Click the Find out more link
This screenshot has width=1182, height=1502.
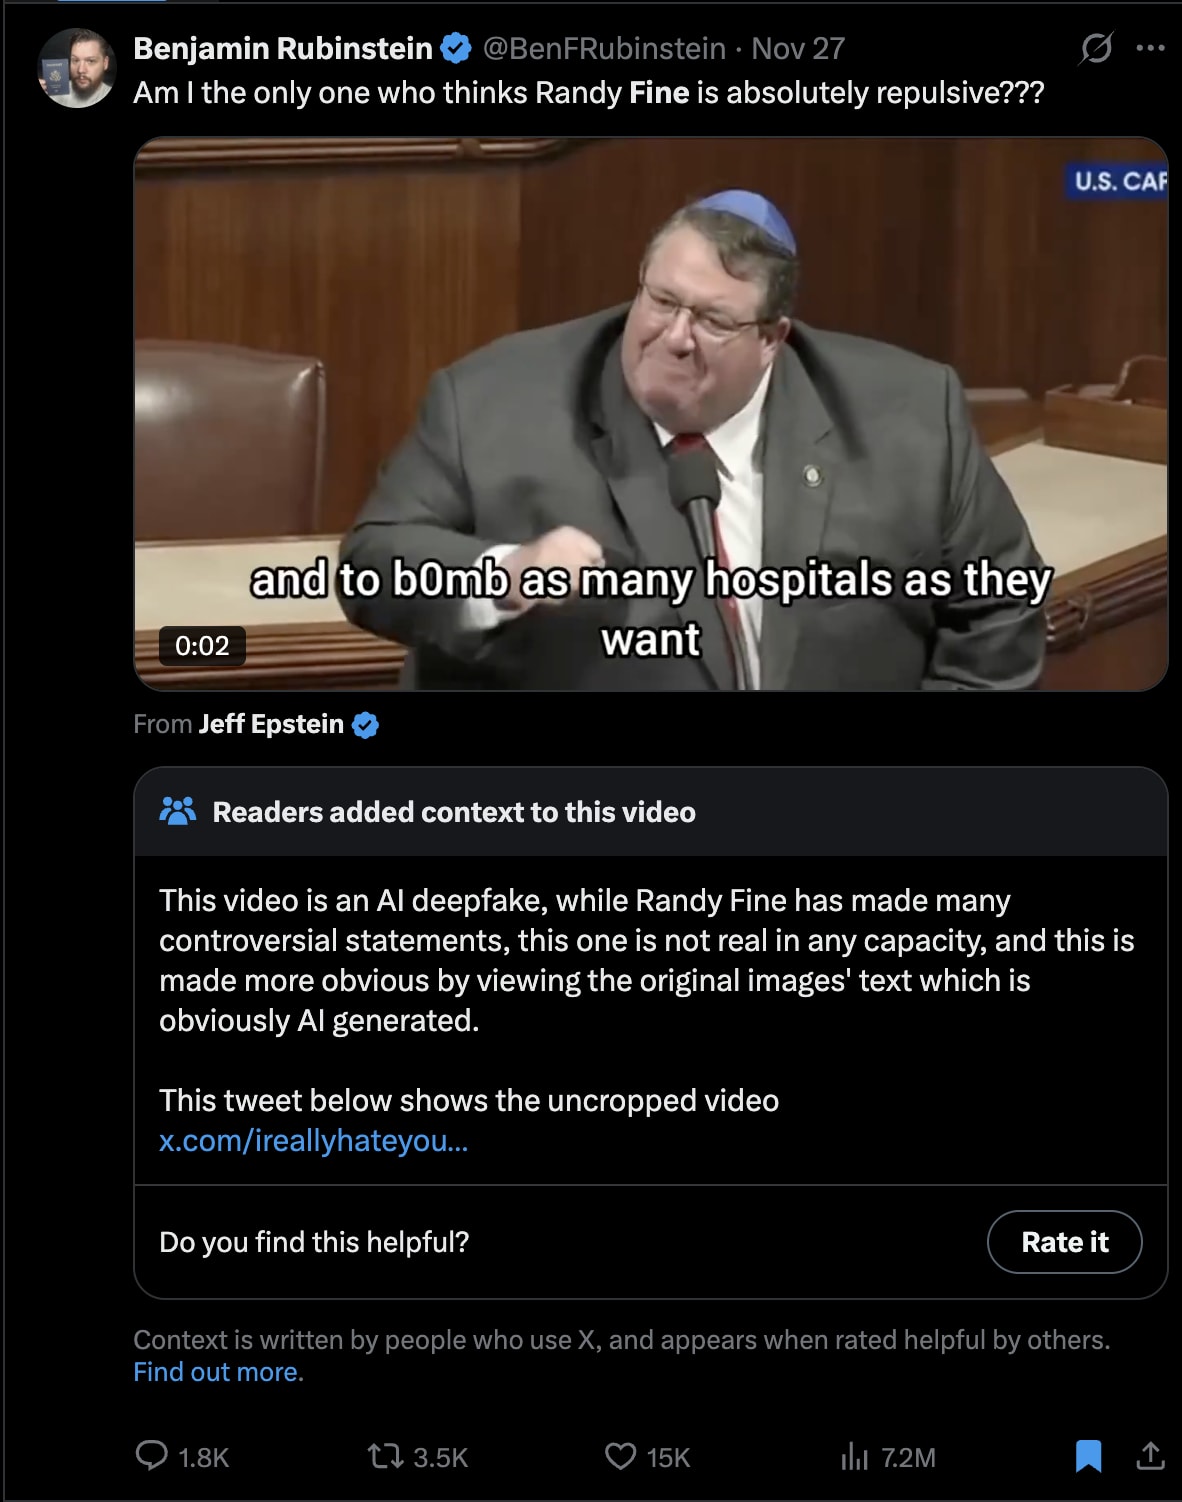[x=218, y=1372]
